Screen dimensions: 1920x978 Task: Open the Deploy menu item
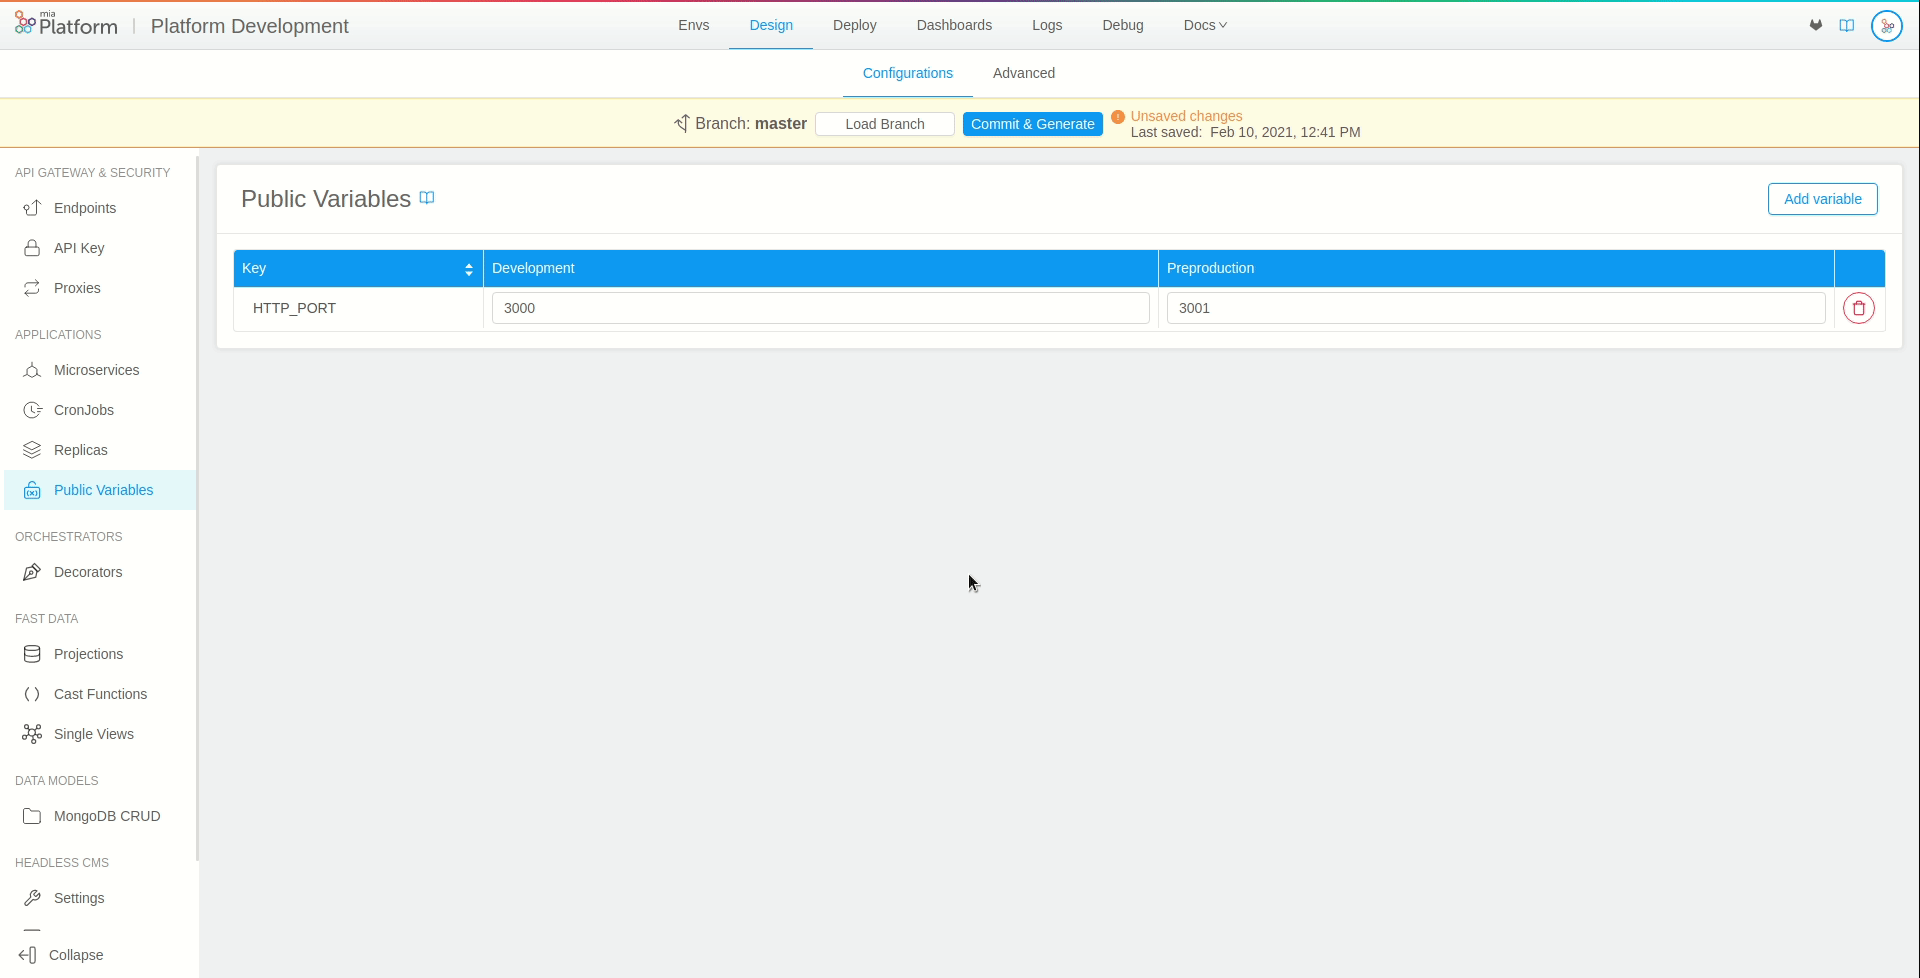[x=855, y=25]
